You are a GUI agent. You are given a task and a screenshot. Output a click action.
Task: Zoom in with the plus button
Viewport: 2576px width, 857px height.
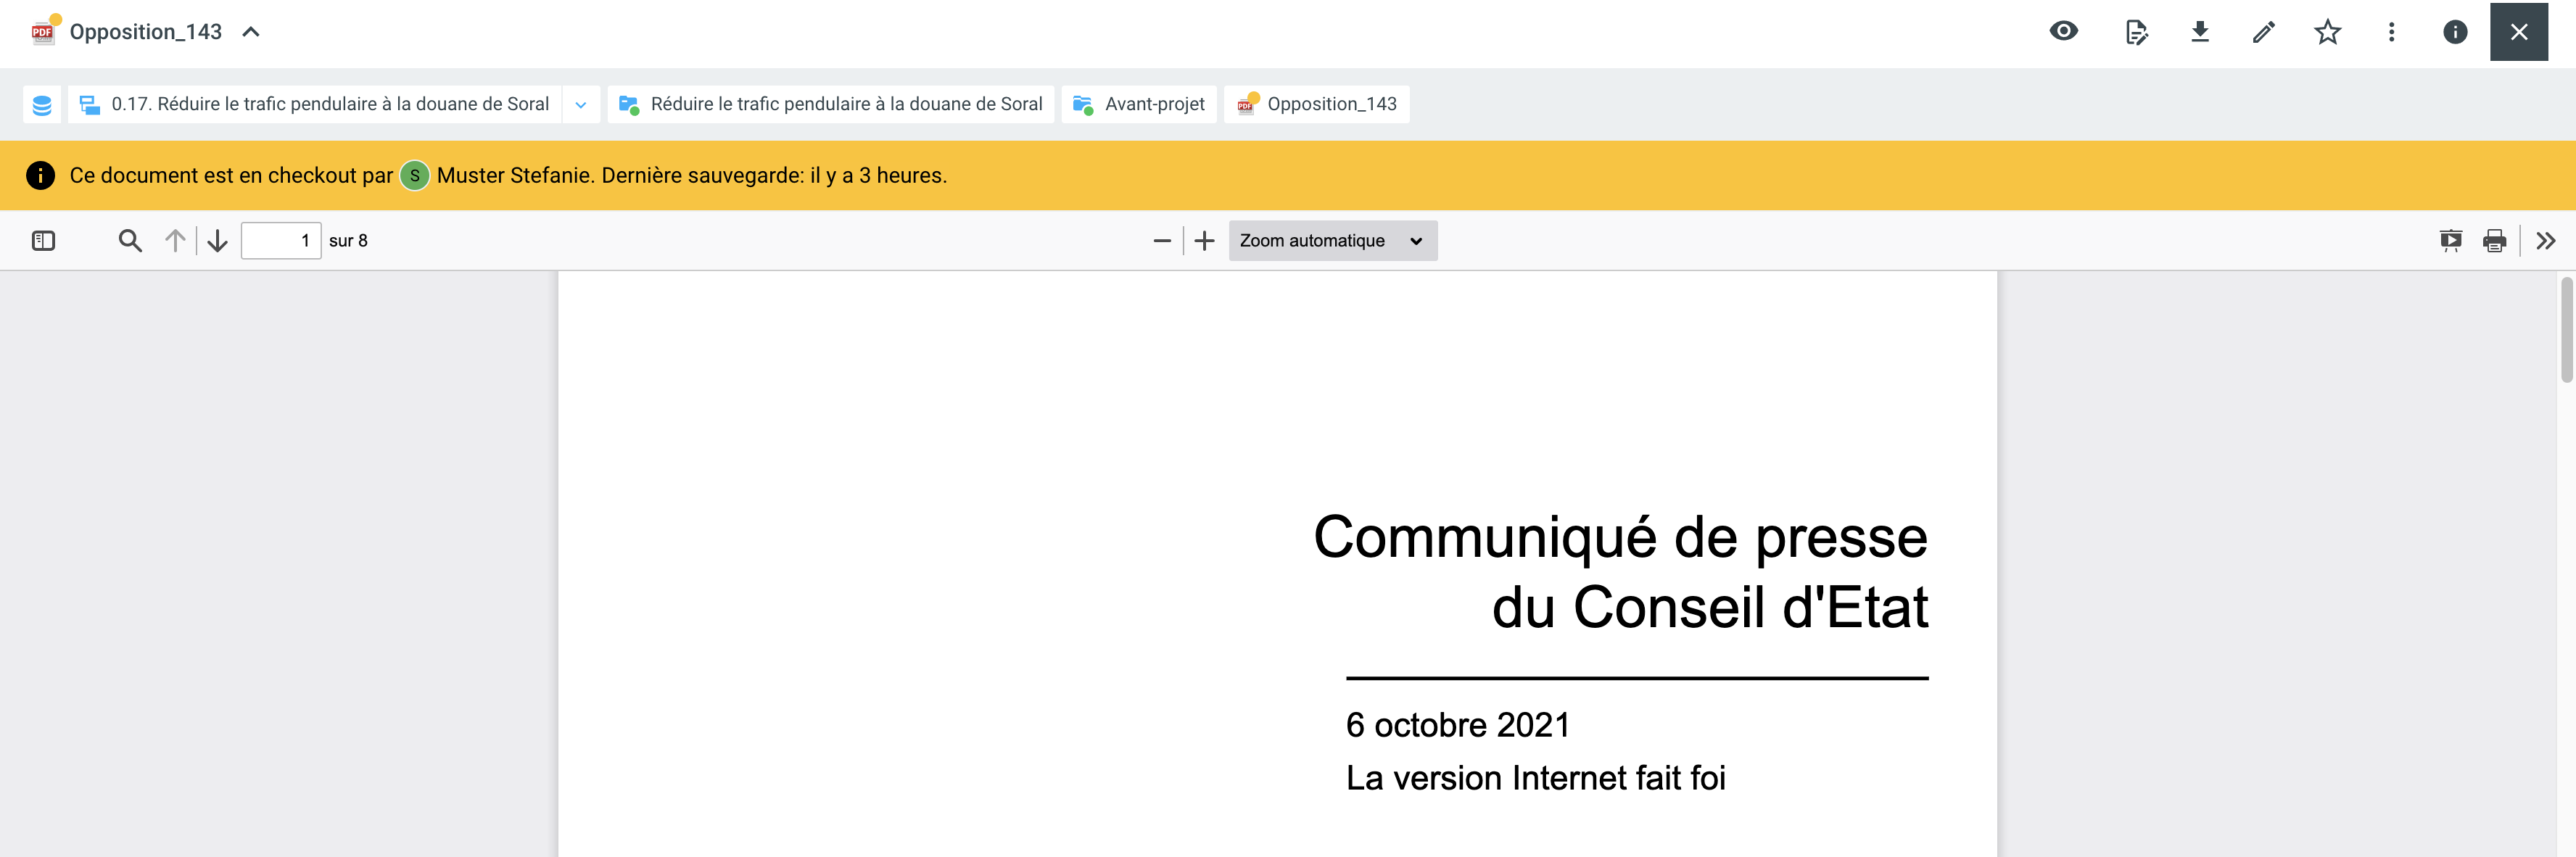click(1204, 241)
